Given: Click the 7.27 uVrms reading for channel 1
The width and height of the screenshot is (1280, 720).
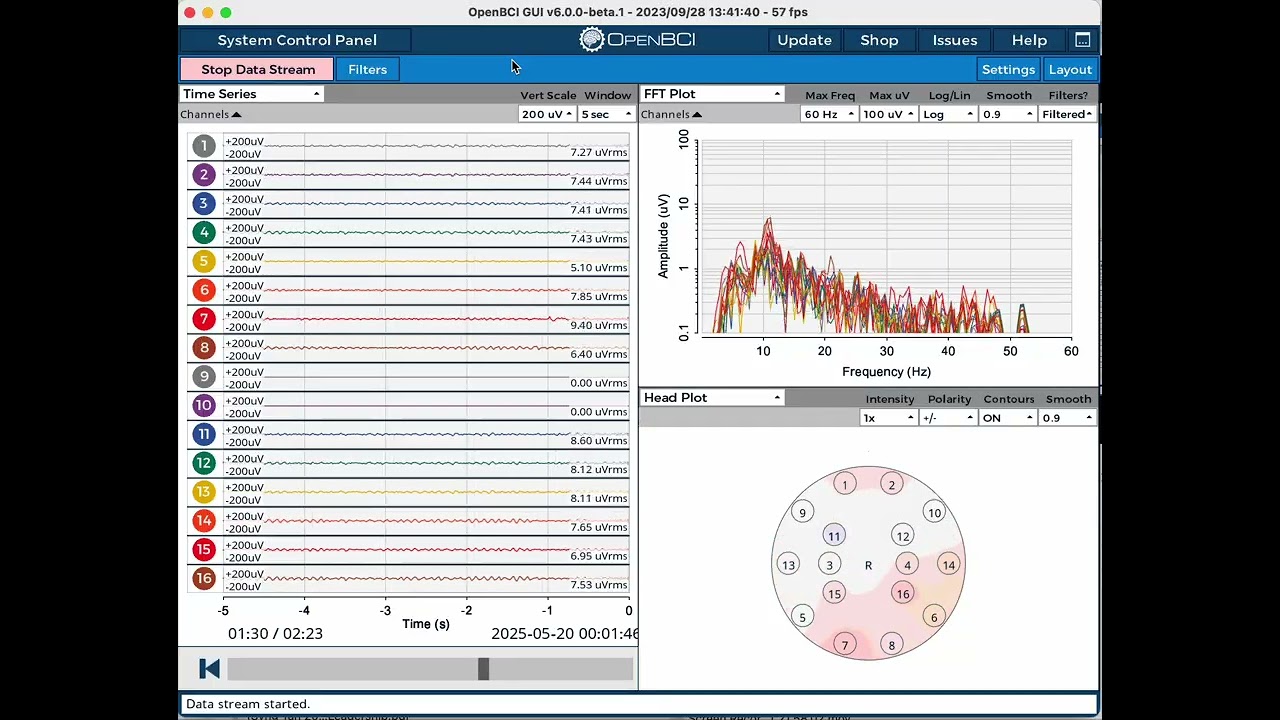Looking at the screenshot, I should [599, 152].
